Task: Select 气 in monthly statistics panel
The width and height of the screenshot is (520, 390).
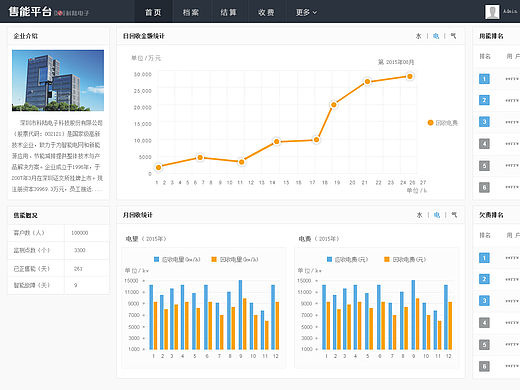Action: [454, 215]
